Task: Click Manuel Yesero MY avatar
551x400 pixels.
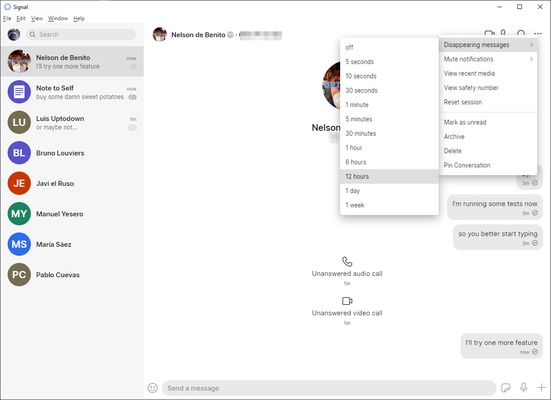Action: 19,214
